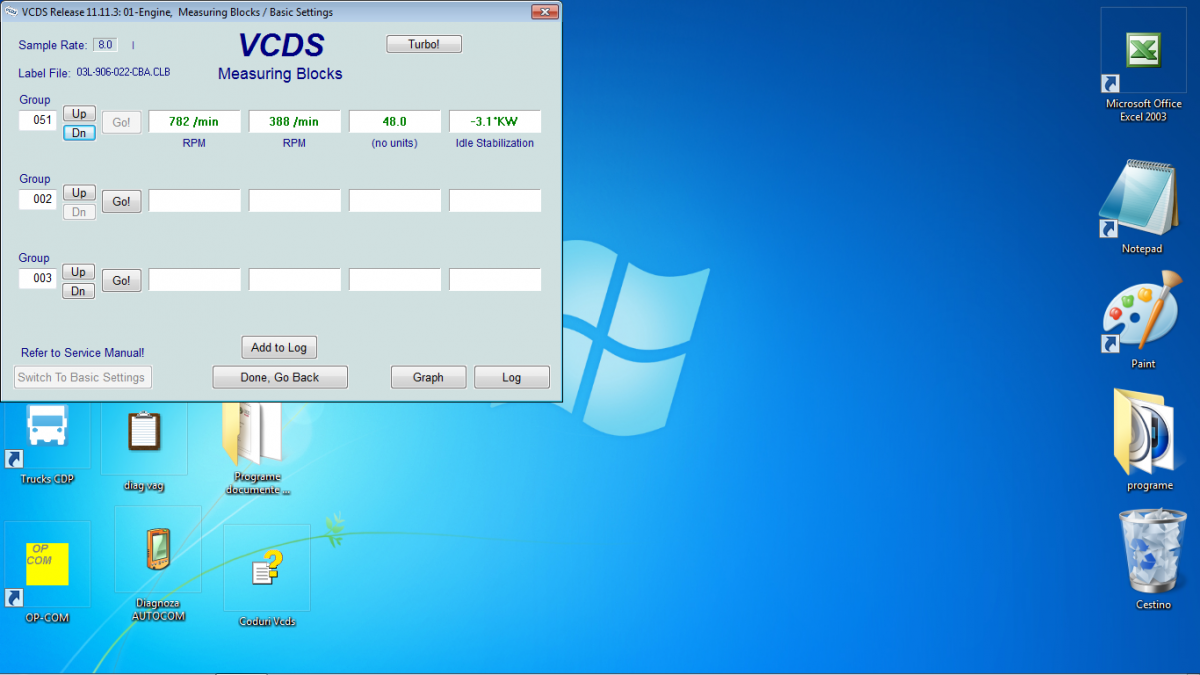Click the Add to Log button
The height and width of the screenshot is (675, 1200).
pyautogui.click(x=279, y=348)
